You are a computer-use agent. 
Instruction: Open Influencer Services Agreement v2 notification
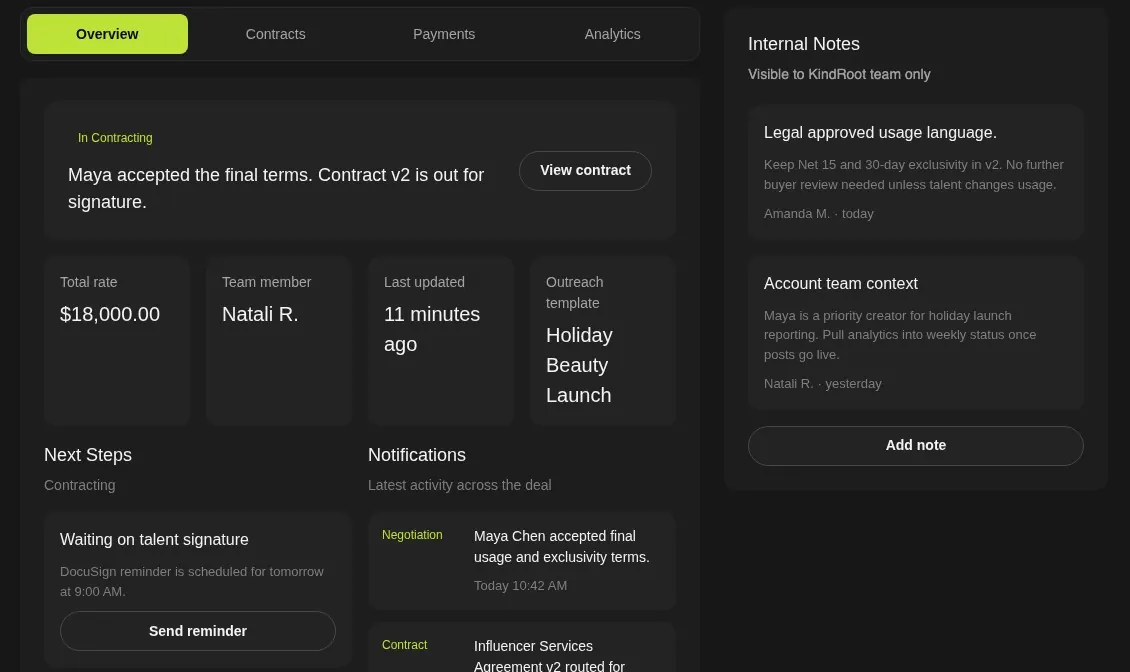coord(522,647)
